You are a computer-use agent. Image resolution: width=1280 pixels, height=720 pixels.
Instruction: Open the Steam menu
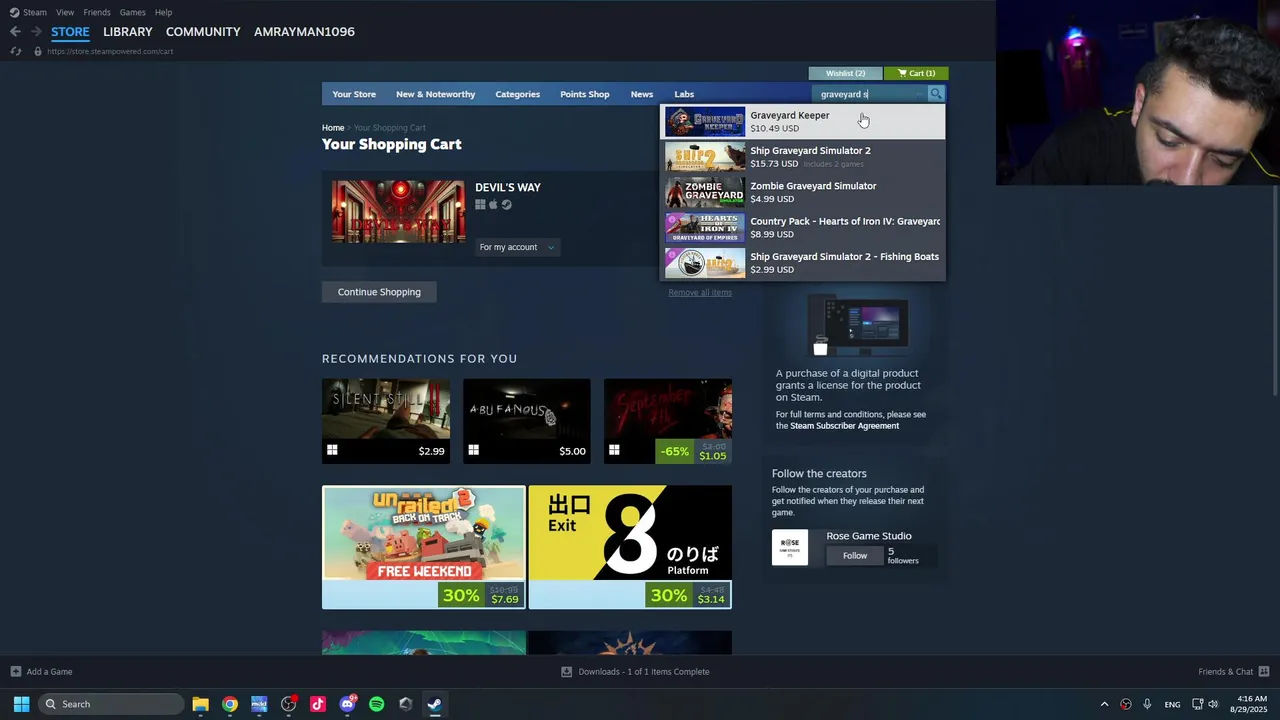(35, 12)
